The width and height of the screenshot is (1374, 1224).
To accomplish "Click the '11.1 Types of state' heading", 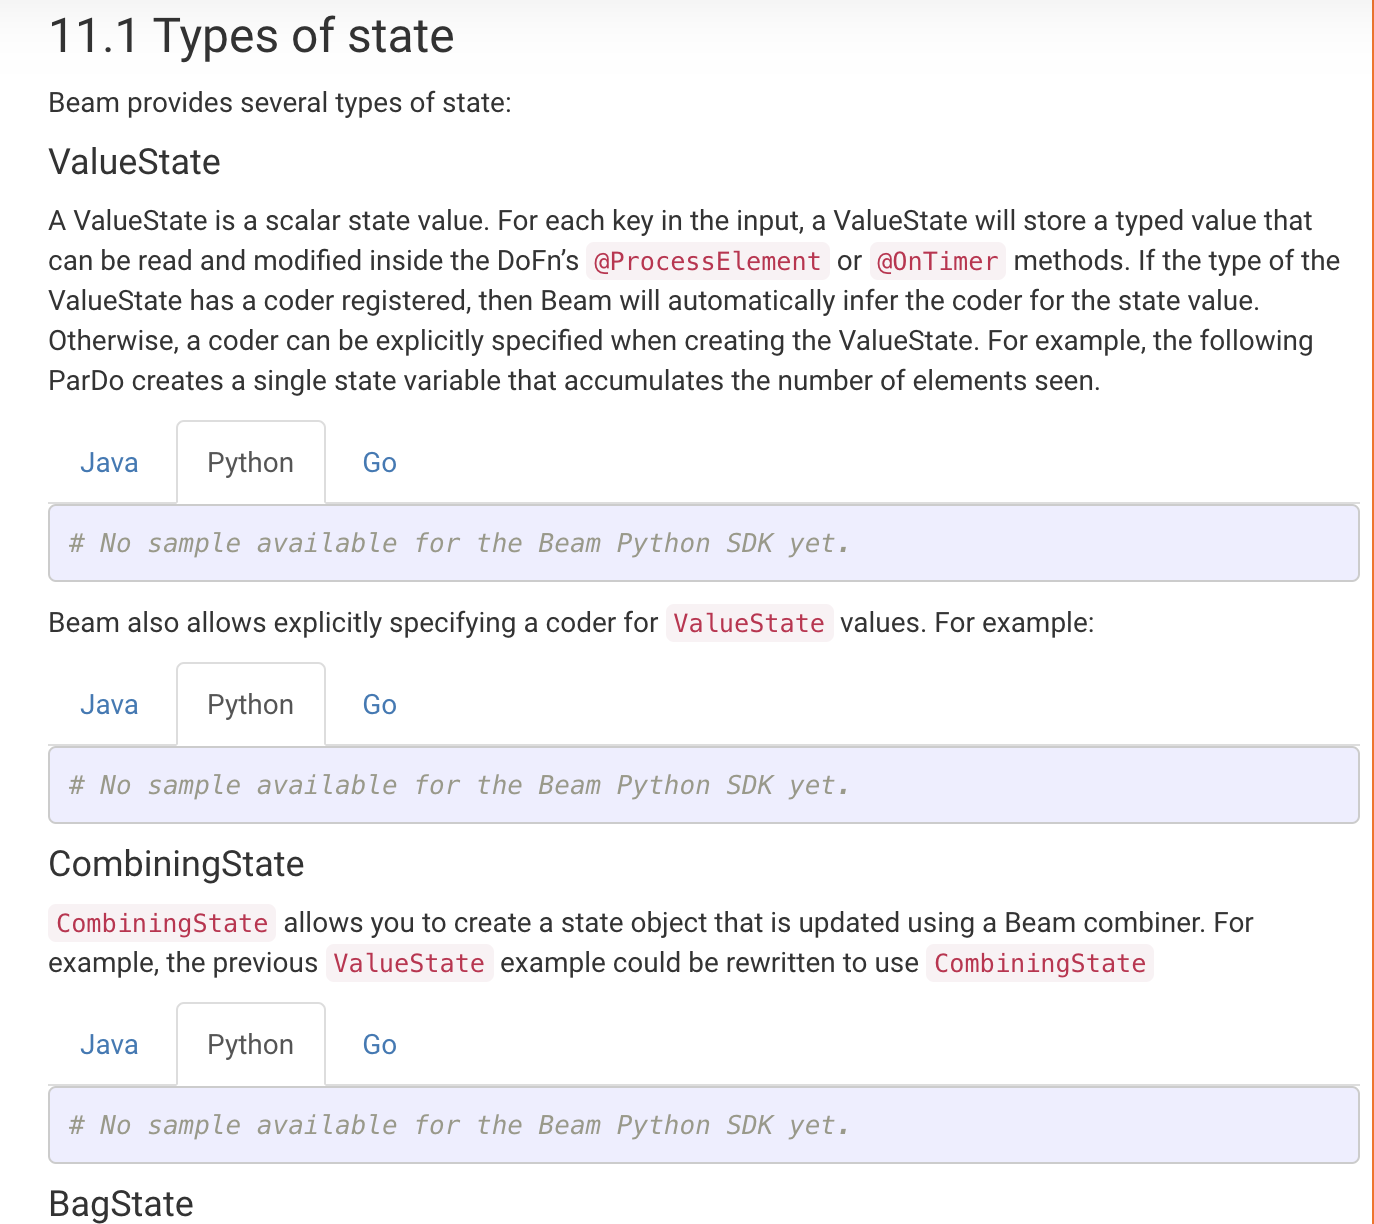I will 251,36.
